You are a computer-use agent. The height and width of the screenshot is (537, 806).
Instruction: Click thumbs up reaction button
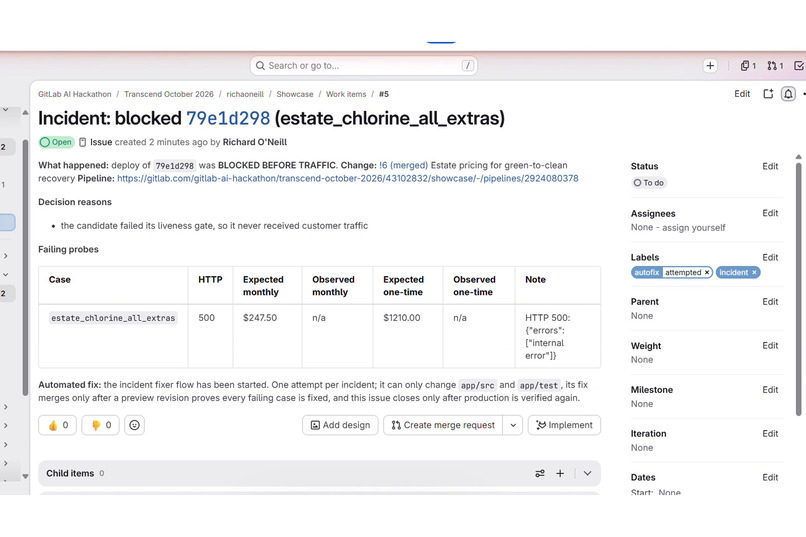coord(58,425)
